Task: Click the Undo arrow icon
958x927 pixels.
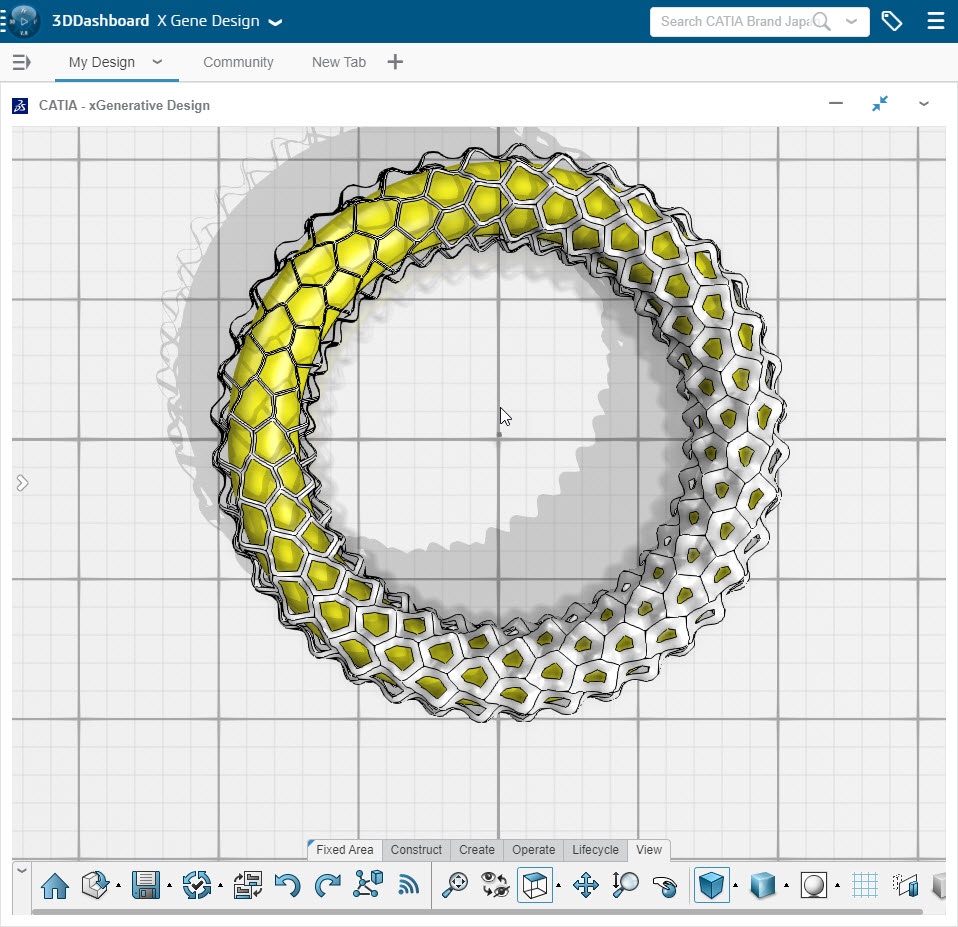Action: click(287, 885)
